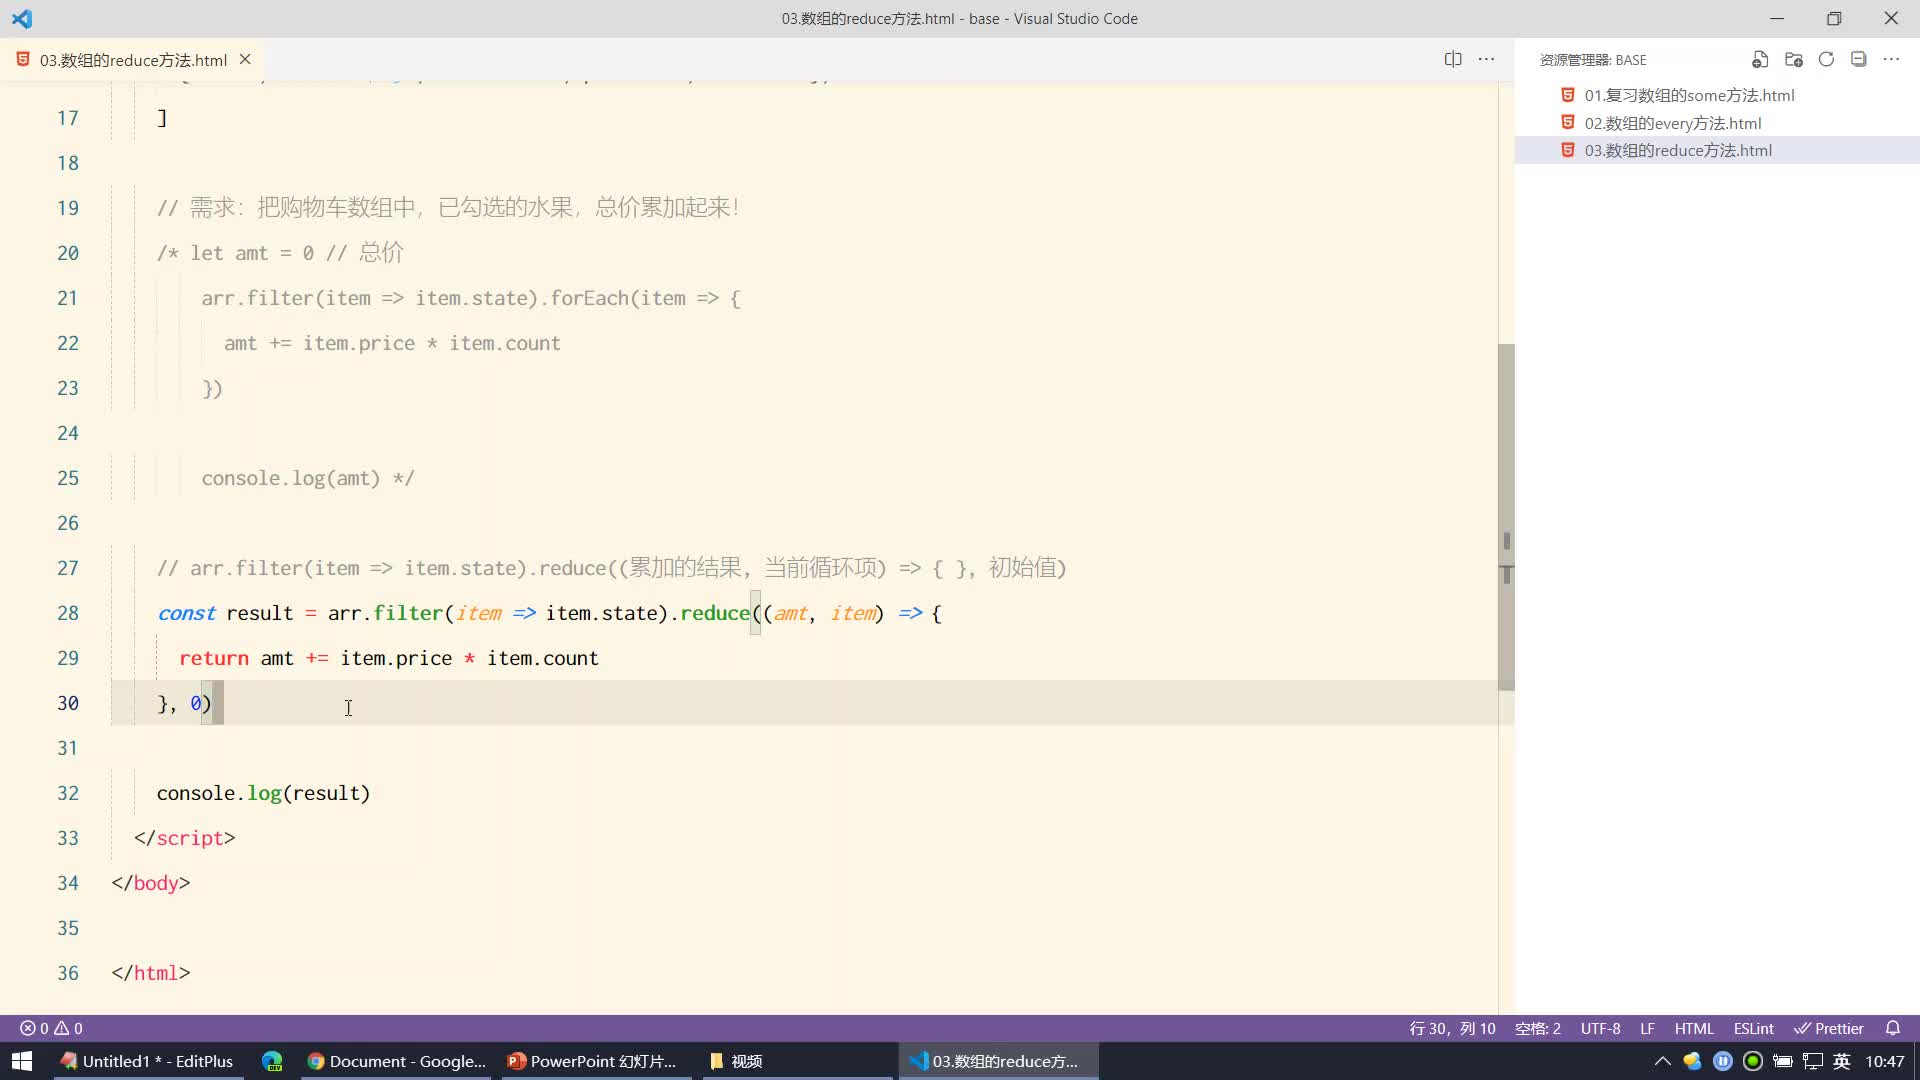
Task: Go to line via 行 30, 列 10 indicator
Action: [x=1452, y=1028]
